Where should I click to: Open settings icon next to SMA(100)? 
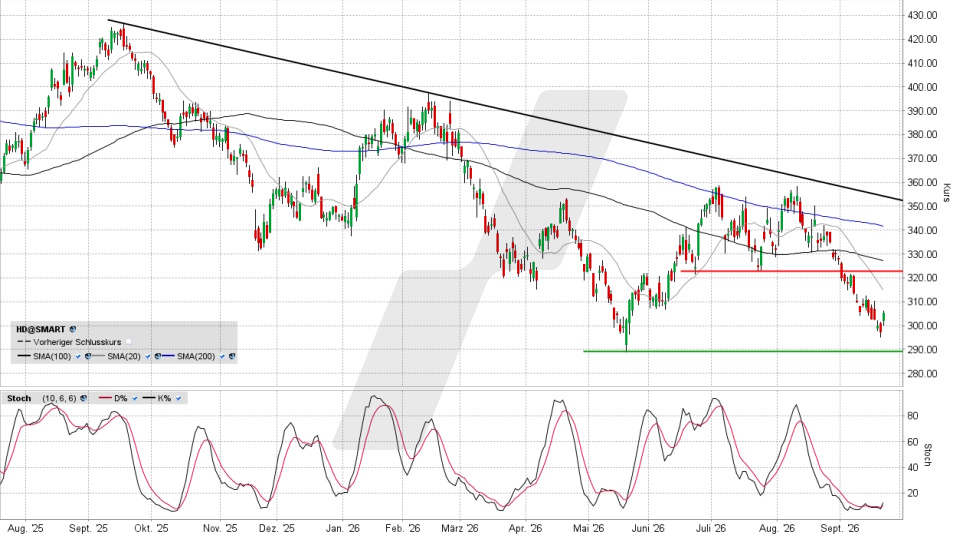click(88, 356)
